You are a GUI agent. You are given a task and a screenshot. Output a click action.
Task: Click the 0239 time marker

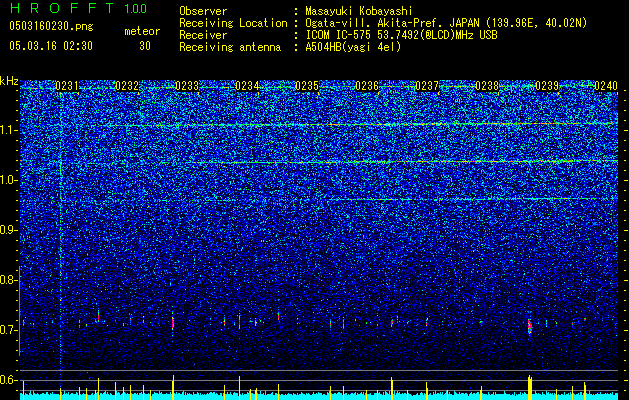[547, 86]
